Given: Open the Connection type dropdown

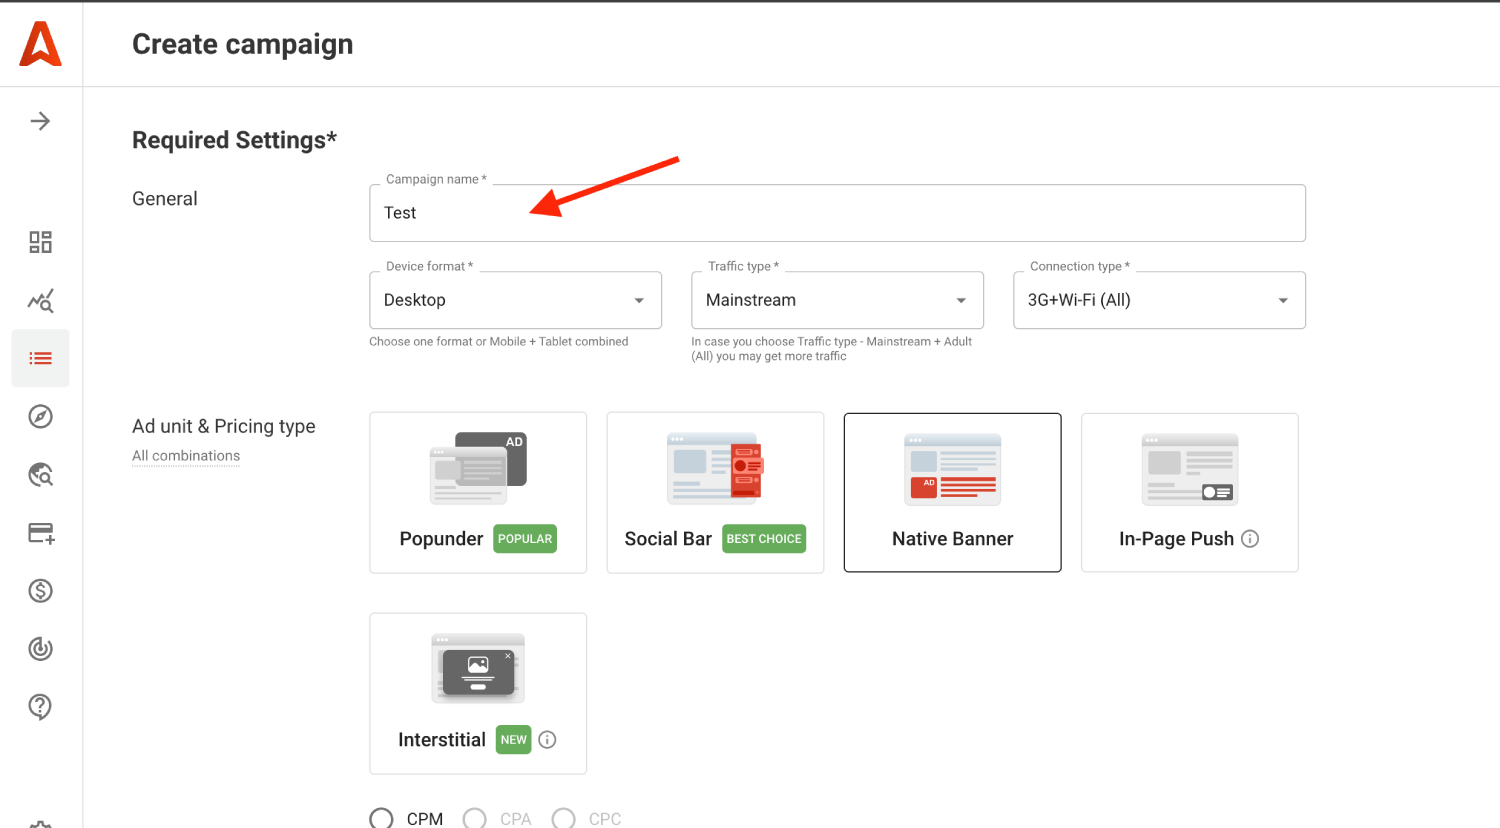Looking at the screenshot, I should click(1159, 300).
